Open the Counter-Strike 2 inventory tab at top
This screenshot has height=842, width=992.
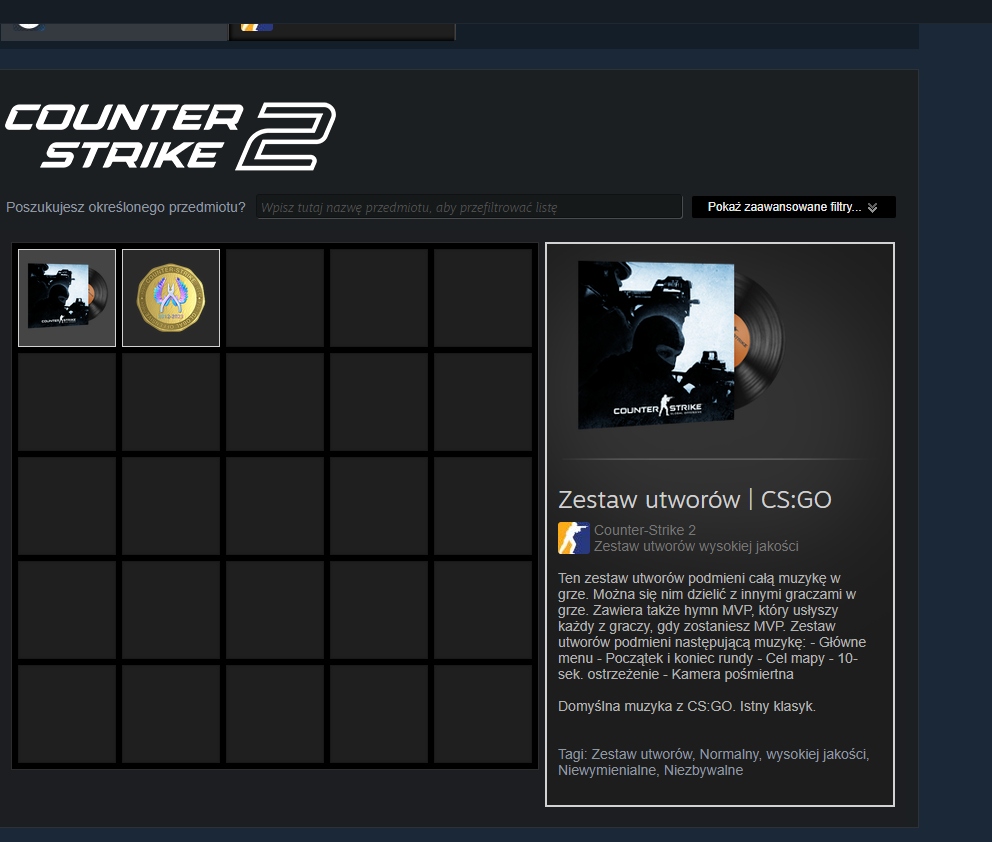click(x=342, y=32)
